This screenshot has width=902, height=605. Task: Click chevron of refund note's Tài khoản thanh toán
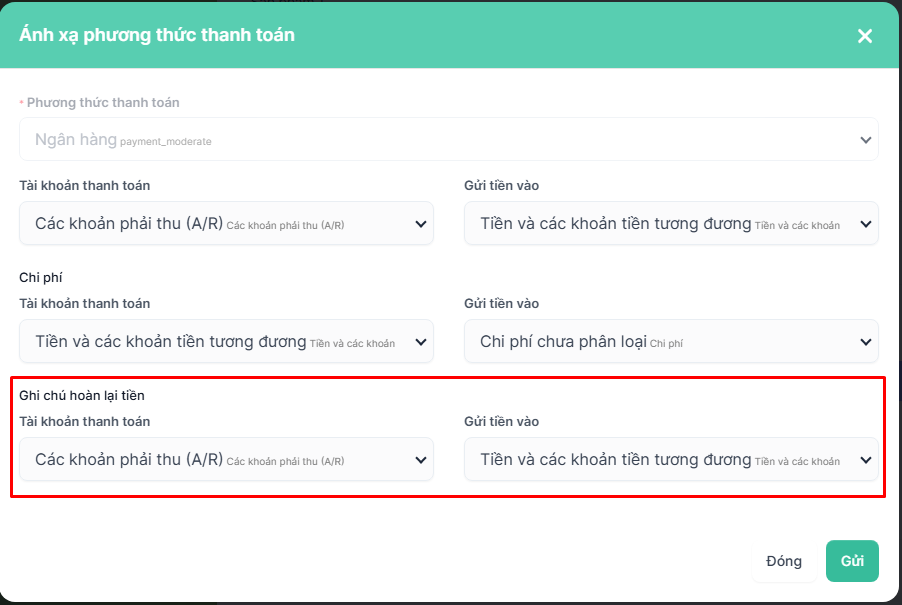[421, 460]
